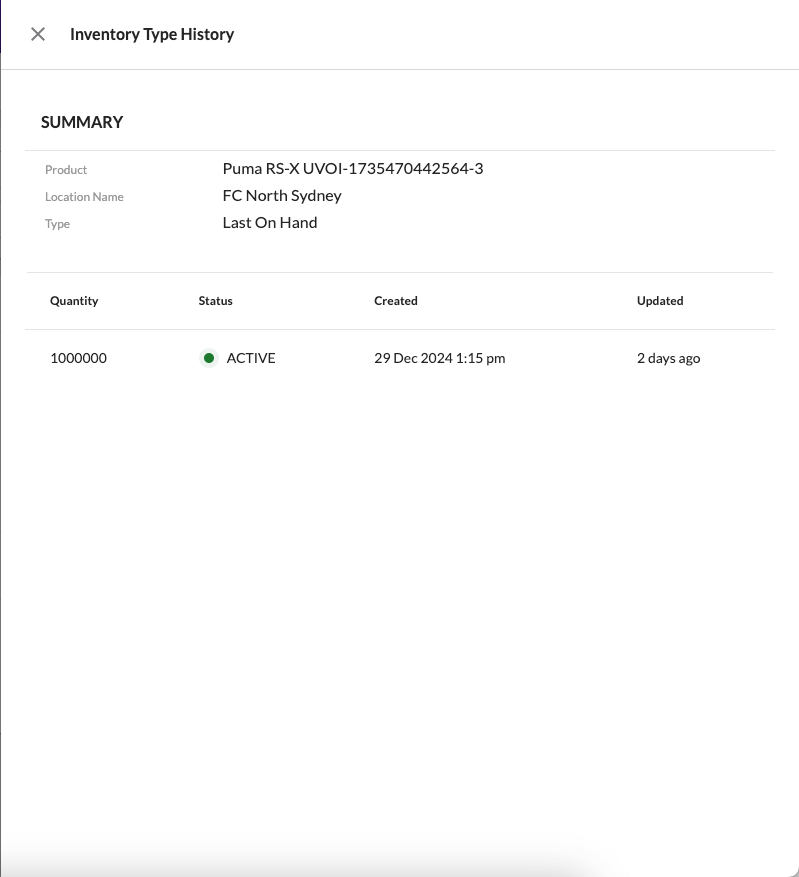Click the Puma RS-X product name value
This screenshot has width=799, height=877.
[352, 169]
